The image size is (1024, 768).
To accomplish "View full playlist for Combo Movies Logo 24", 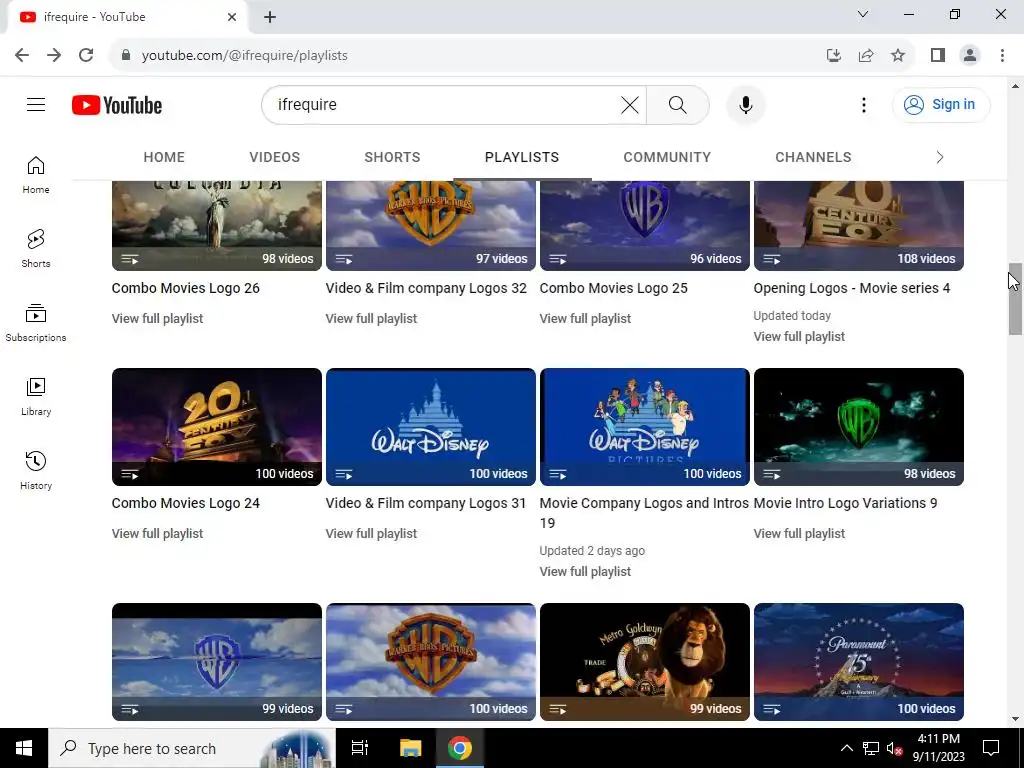I will coord(157,533).
